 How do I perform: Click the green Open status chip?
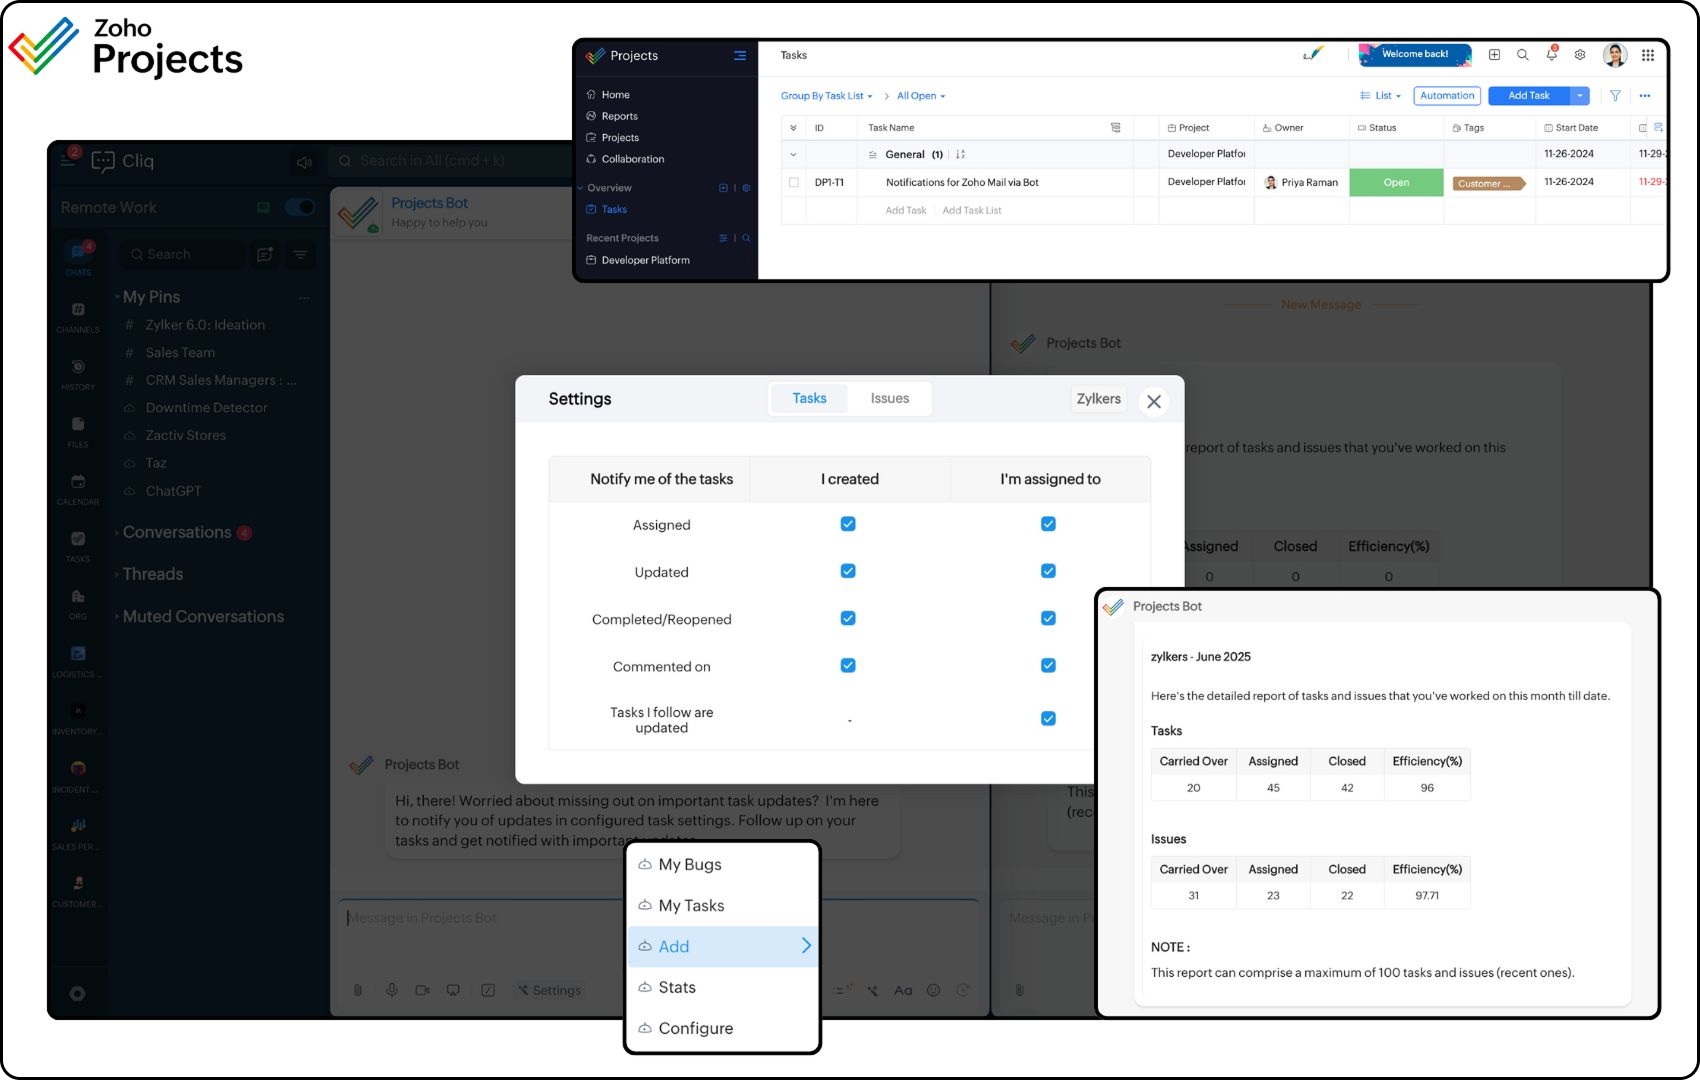point(1396,182)
